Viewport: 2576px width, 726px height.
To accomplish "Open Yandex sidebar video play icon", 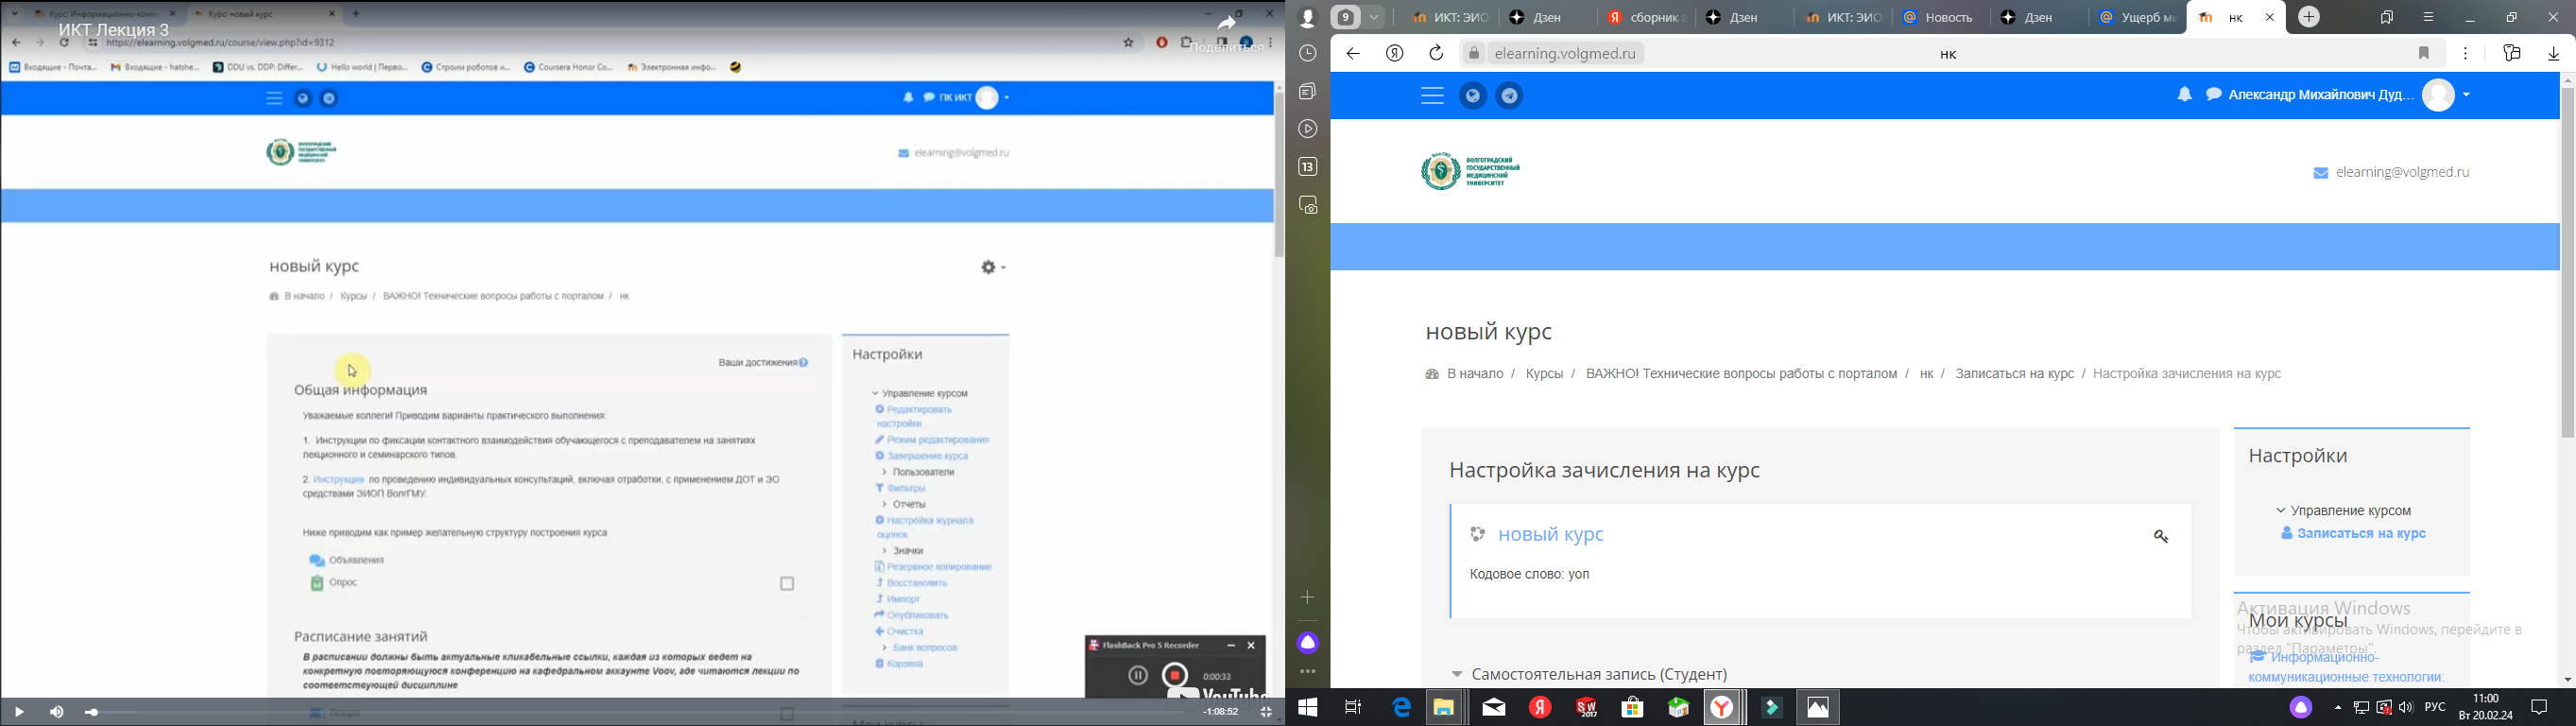I will tap(1308, 129).
